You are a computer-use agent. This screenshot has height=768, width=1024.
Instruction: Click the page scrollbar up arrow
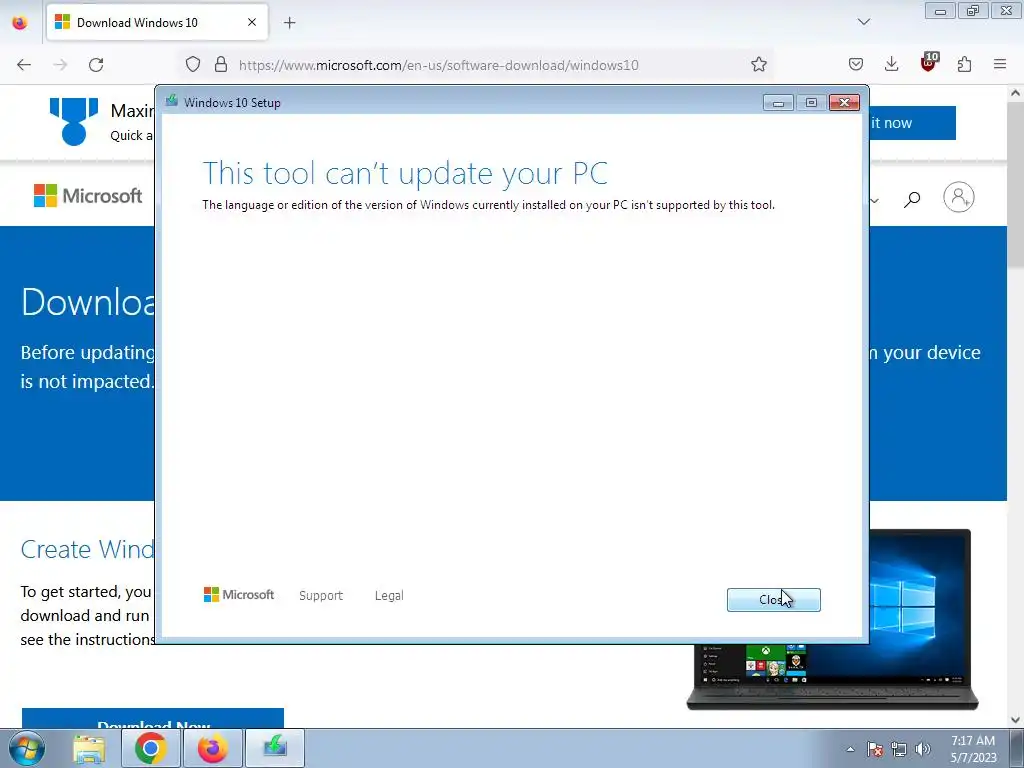(x=1015, y=93)
